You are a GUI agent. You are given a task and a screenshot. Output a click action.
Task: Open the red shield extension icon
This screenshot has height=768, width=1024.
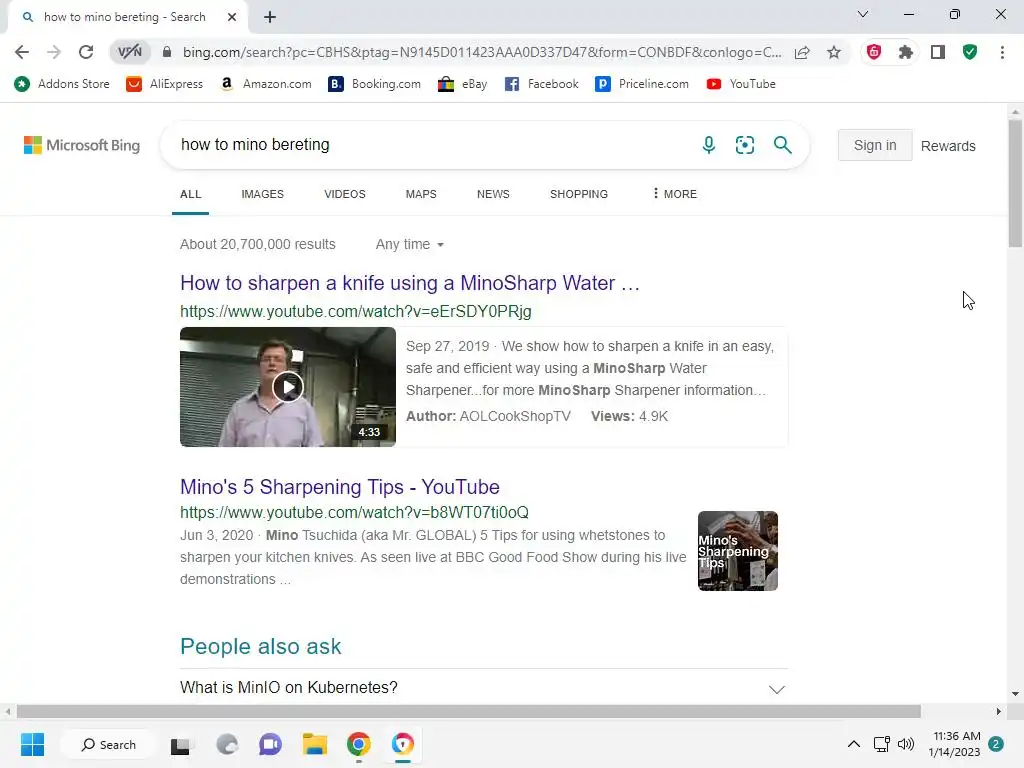coord(874,52)
